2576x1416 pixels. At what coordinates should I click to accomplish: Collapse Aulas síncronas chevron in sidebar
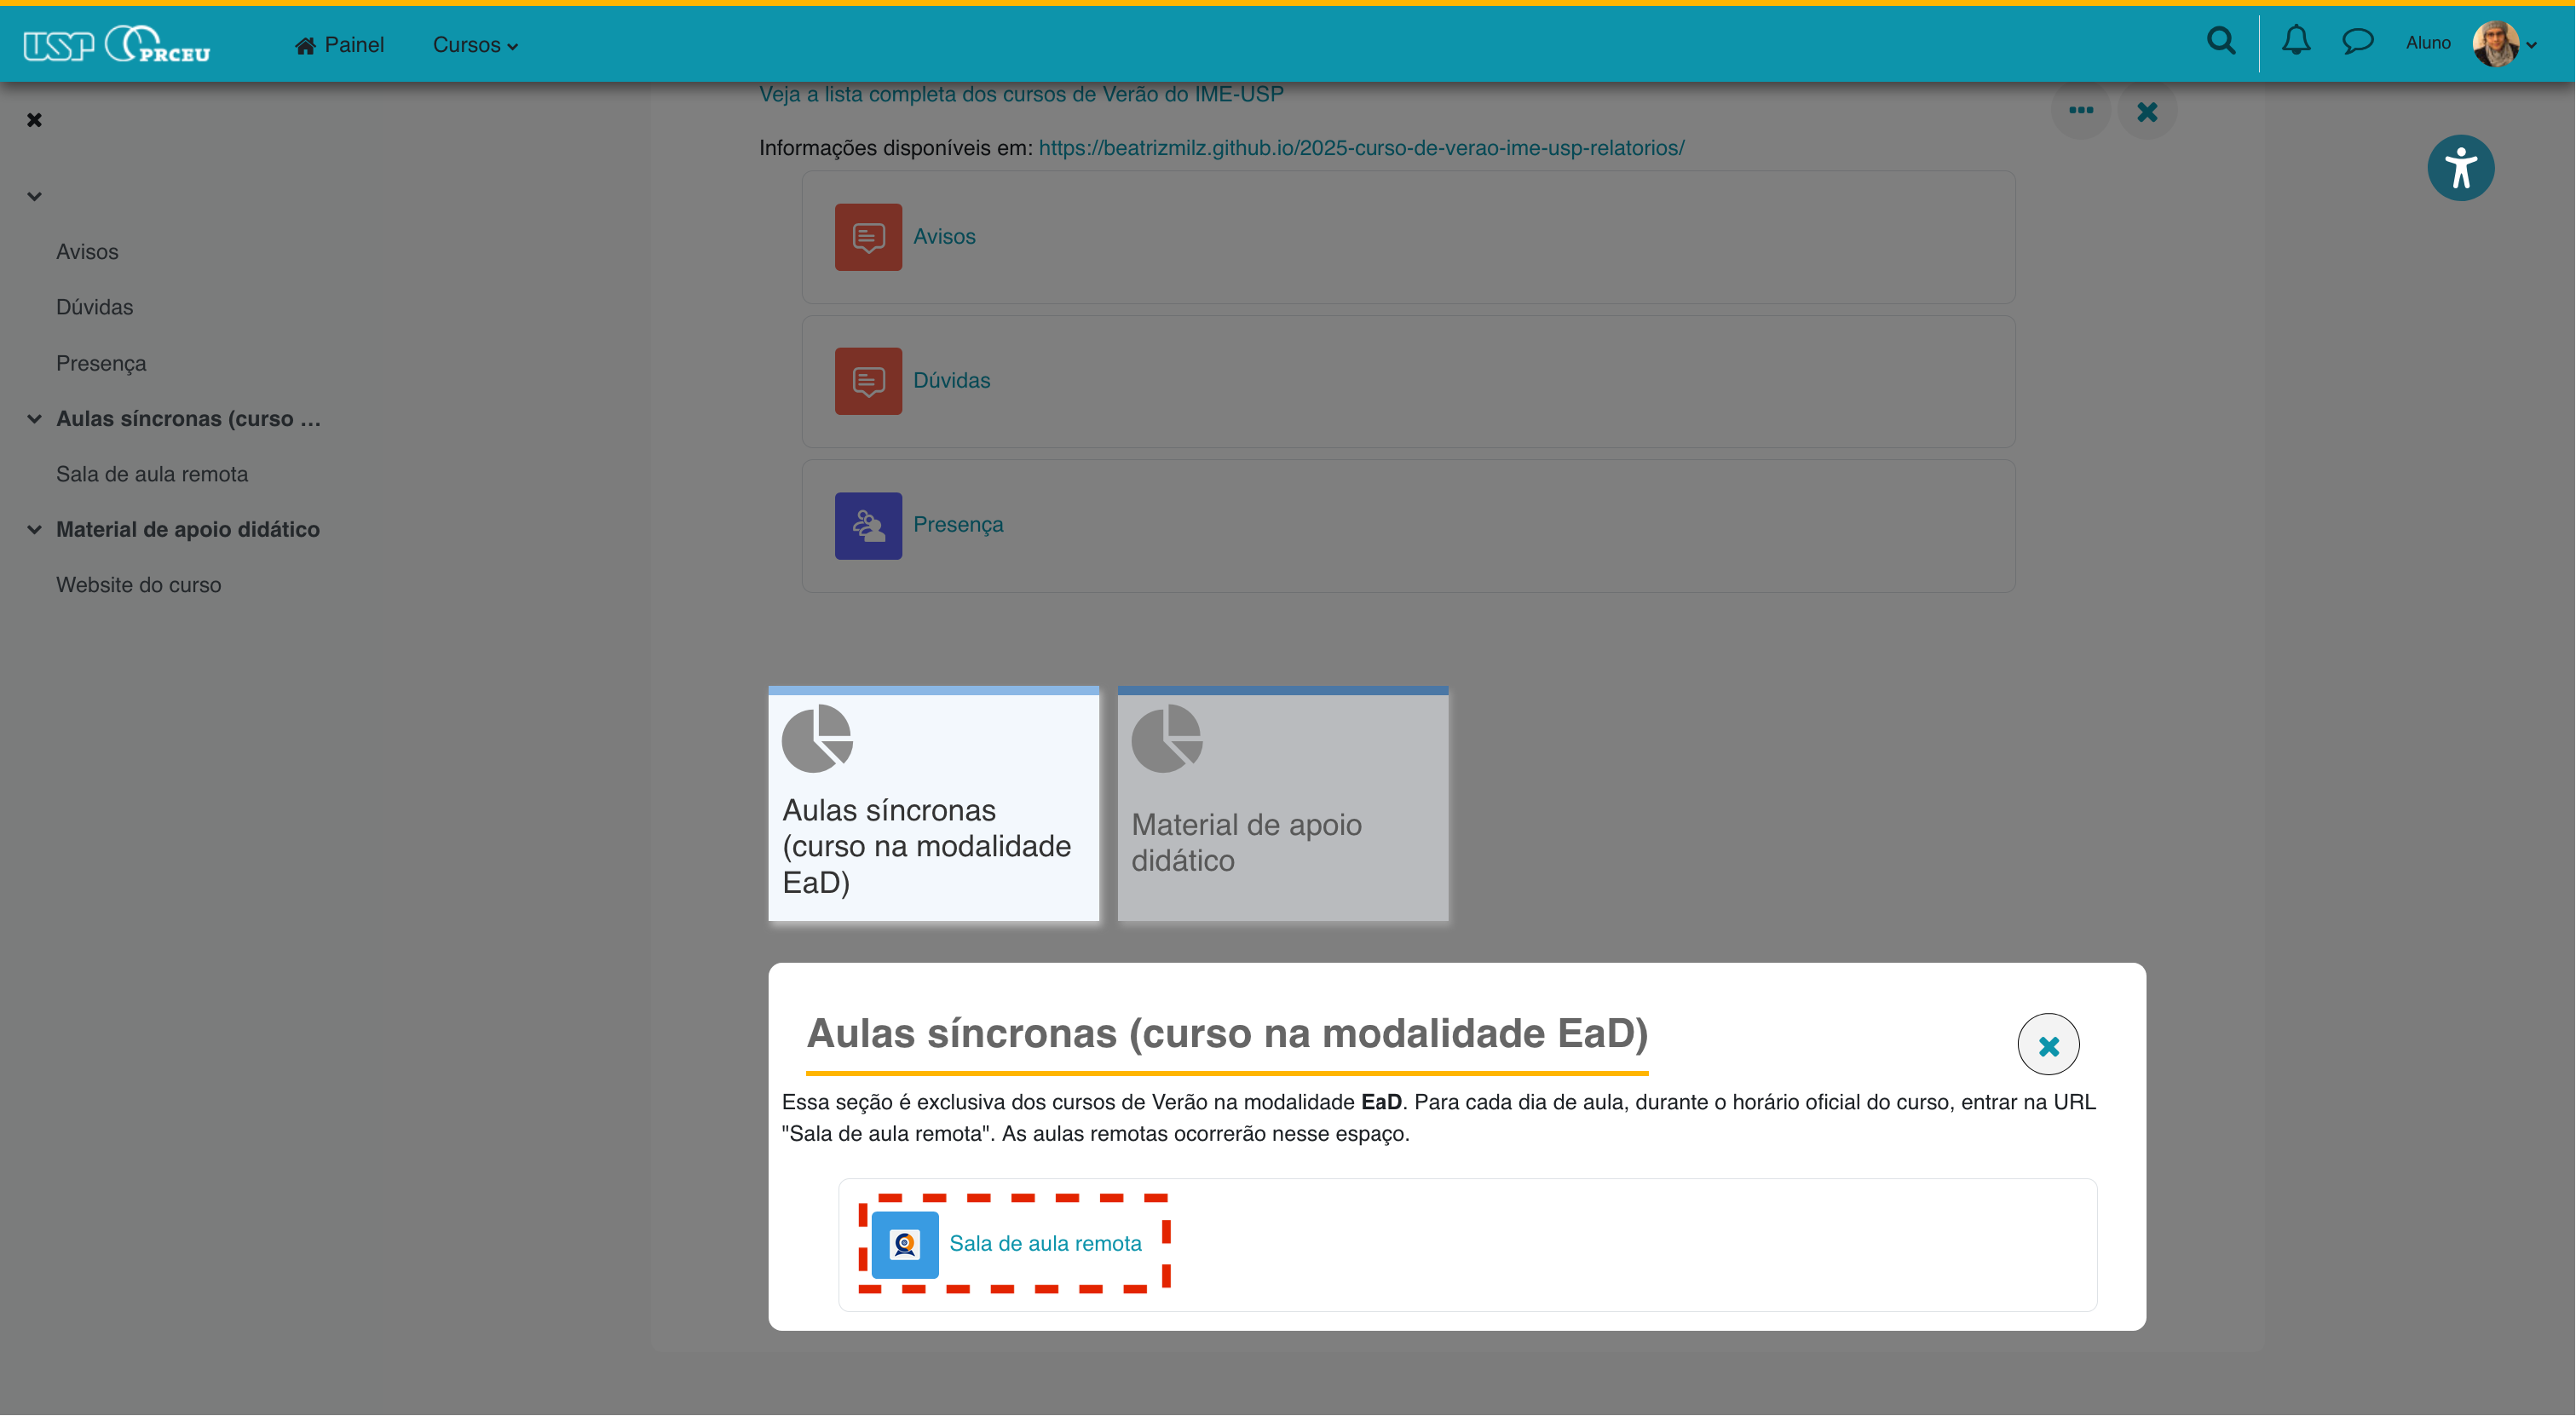click(x=34, y=419)
